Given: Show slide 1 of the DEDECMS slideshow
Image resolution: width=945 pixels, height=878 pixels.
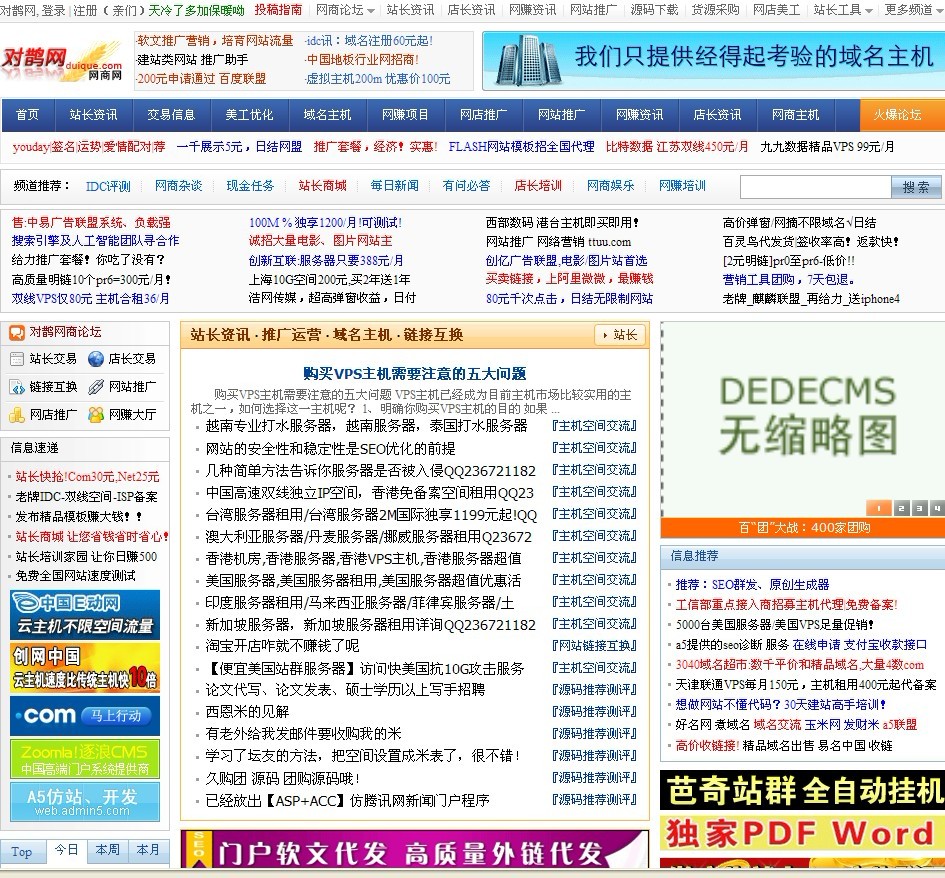Looking at the screenshot, I should click(878, 508).
